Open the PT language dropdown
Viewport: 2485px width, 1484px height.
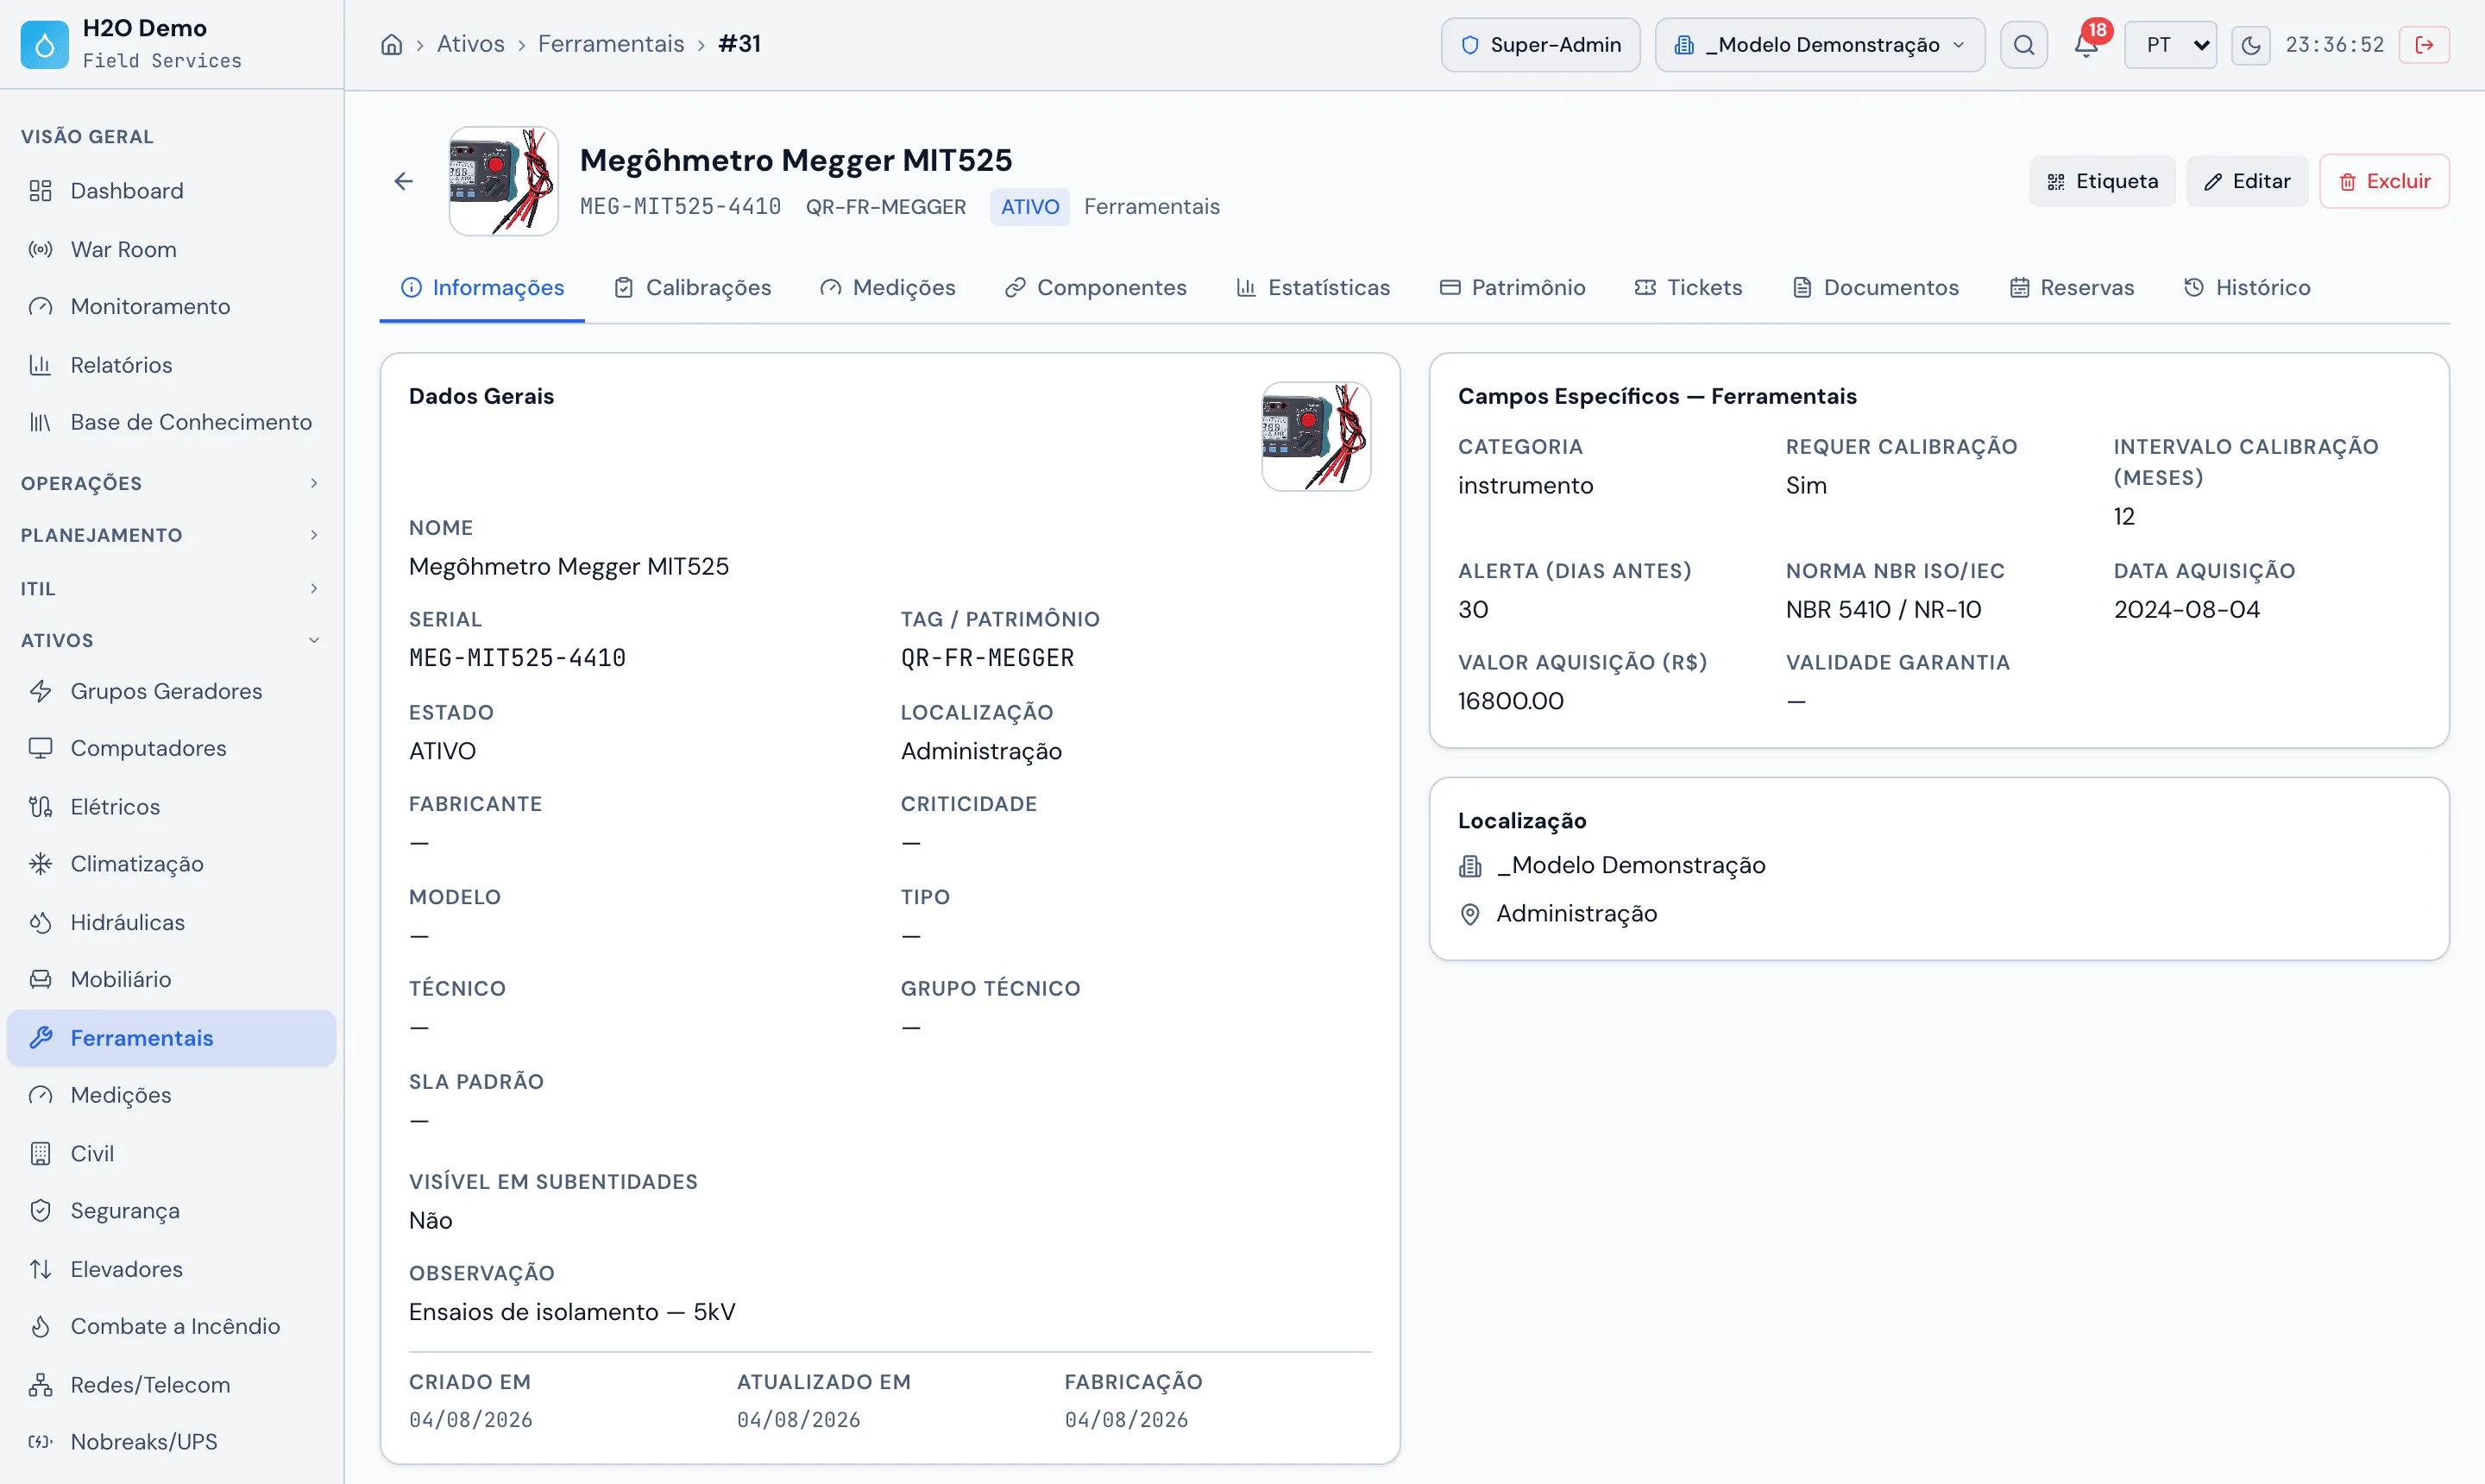click(2170, 45)
